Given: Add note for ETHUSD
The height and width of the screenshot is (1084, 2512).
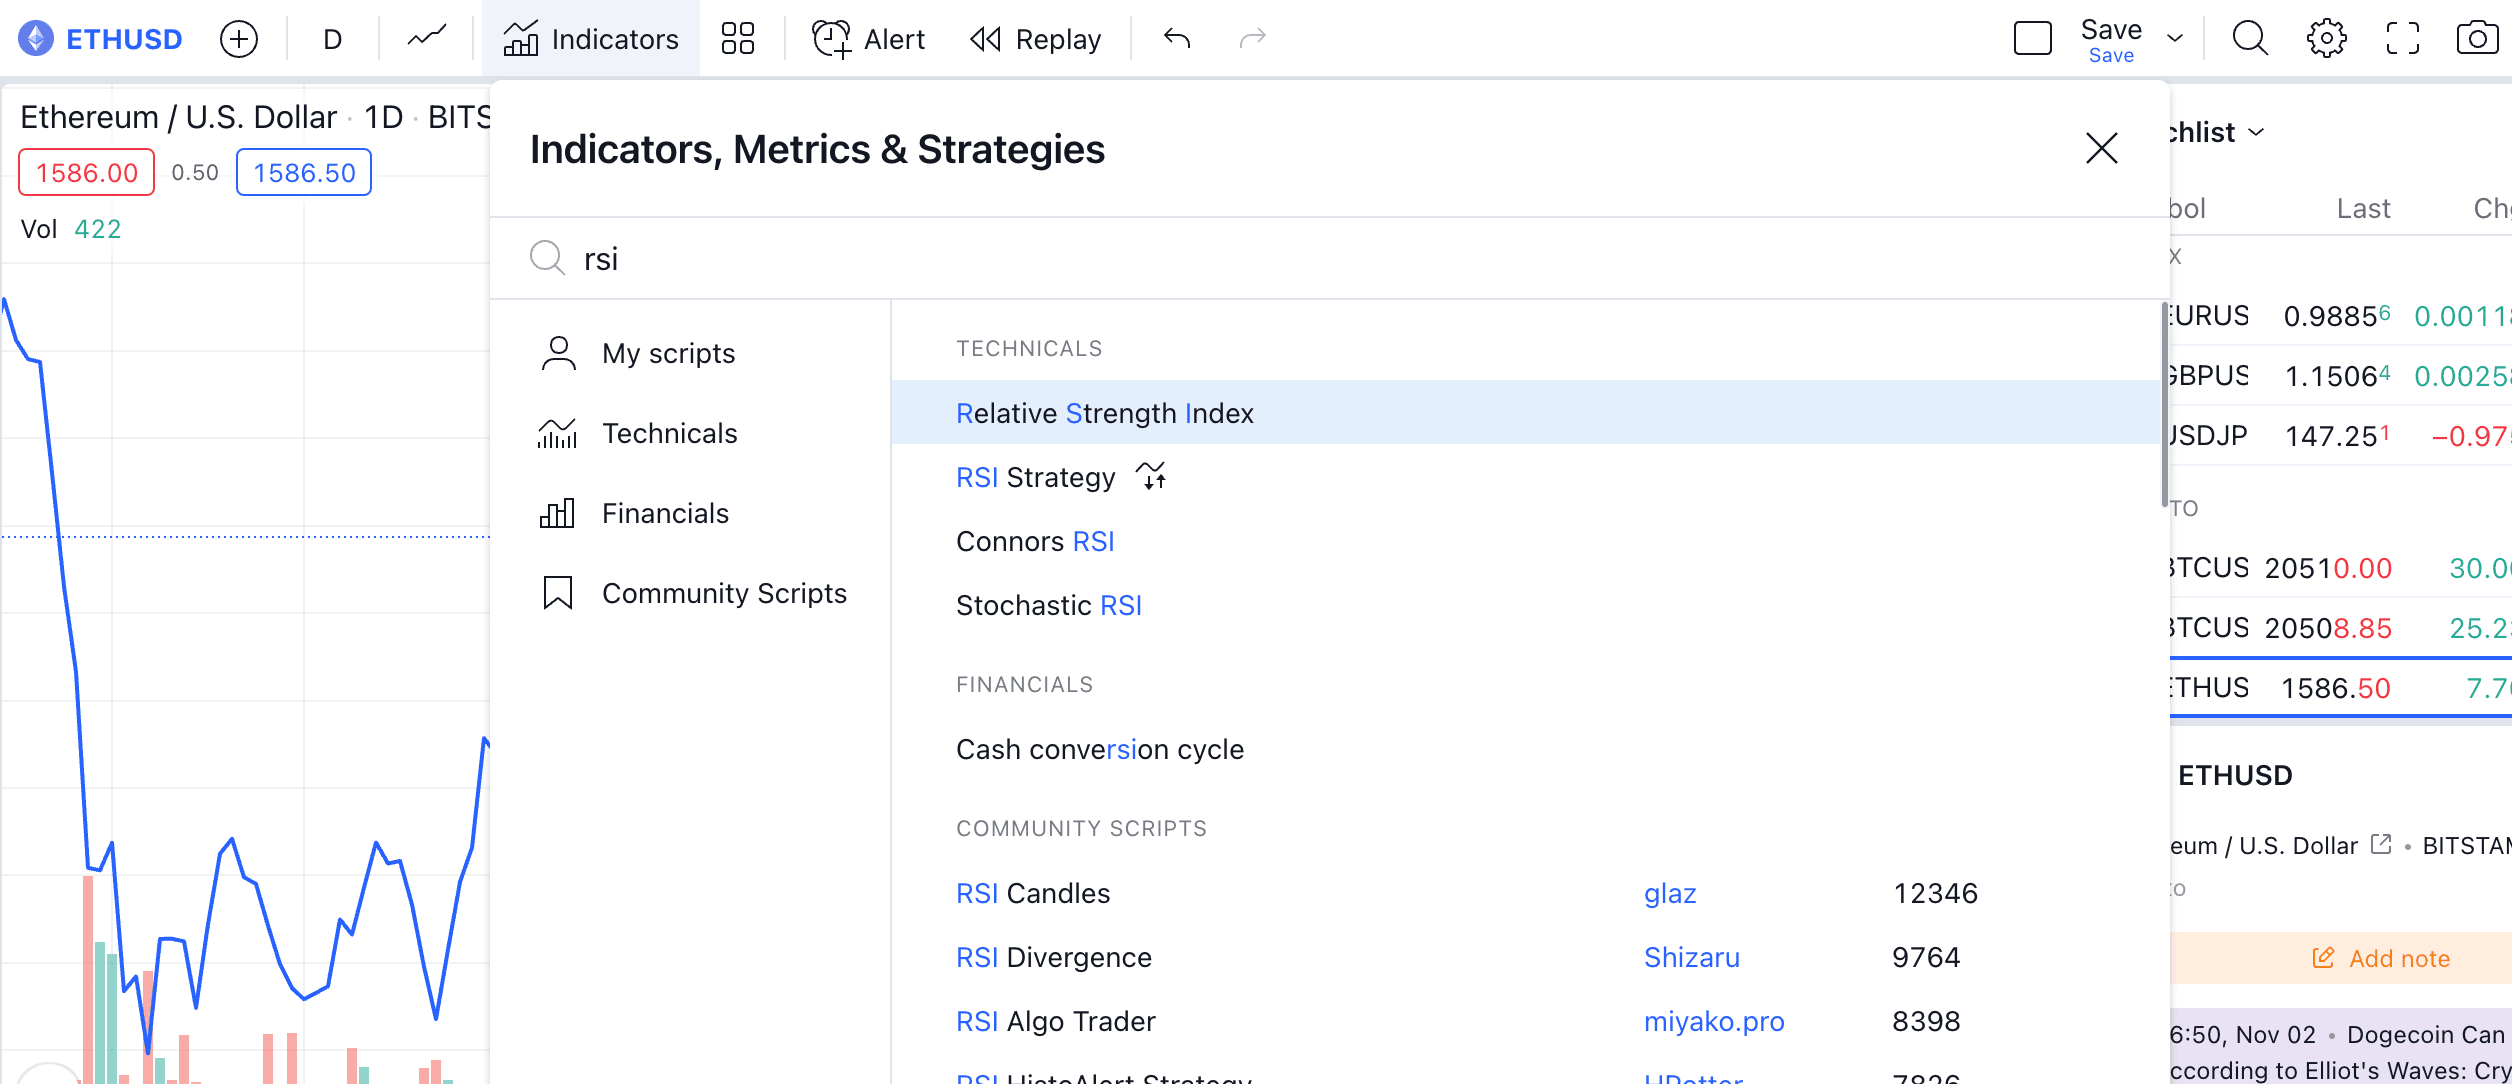Looking at the screenshot, I should (x=2380, y=958).
